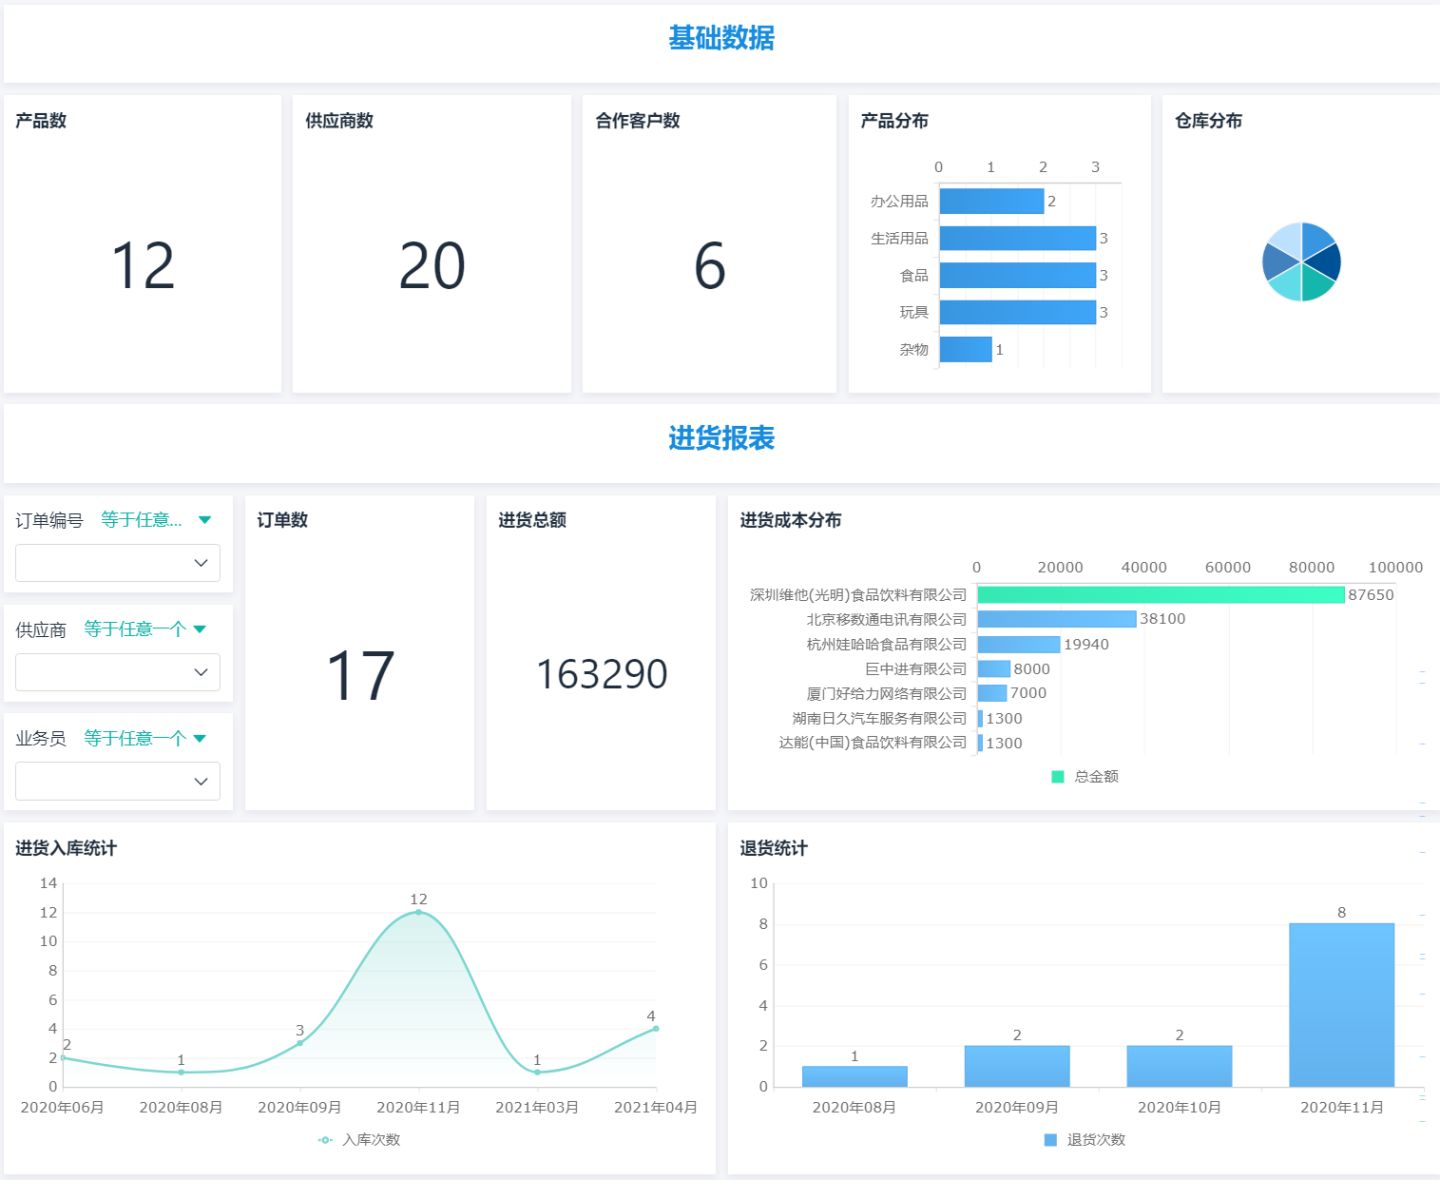Click the 进货总额 value 163290
The height and width of the screenshot is (1180, 1440).
[x=602, y=674]
